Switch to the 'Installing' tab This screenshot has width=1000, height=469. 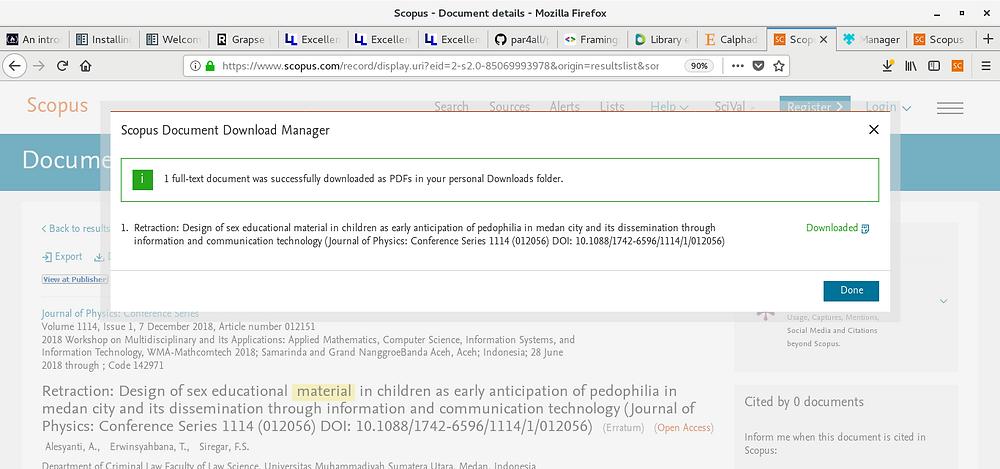(104, 40)
